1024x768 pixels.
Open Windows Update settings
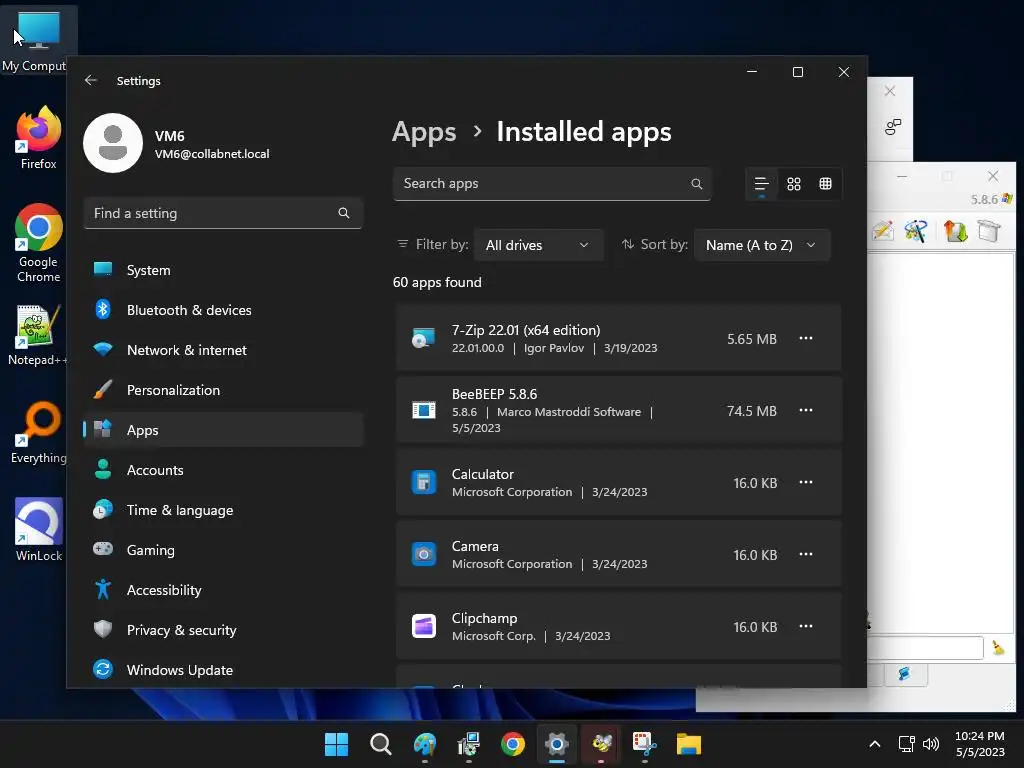pos(223,670)
